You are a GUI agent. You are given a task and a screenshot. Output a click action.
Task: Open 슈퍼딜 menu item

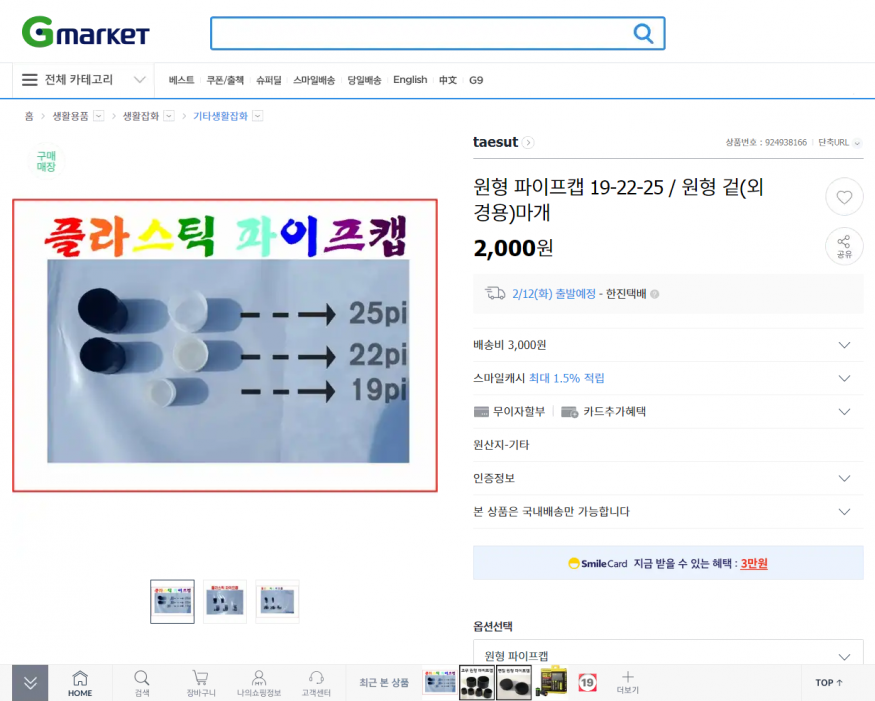[268, 80]
